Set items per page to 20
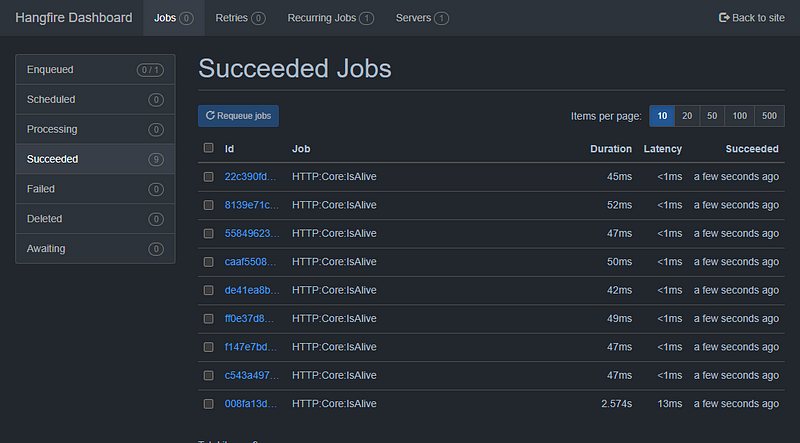800x443 pixels. pos(687,116)
